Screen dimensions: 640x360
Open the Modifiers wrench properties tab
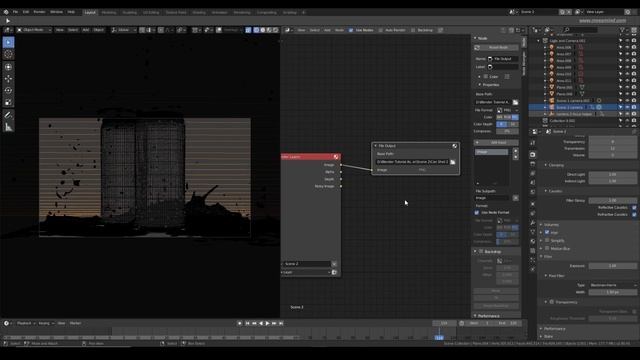pos(533,222)
